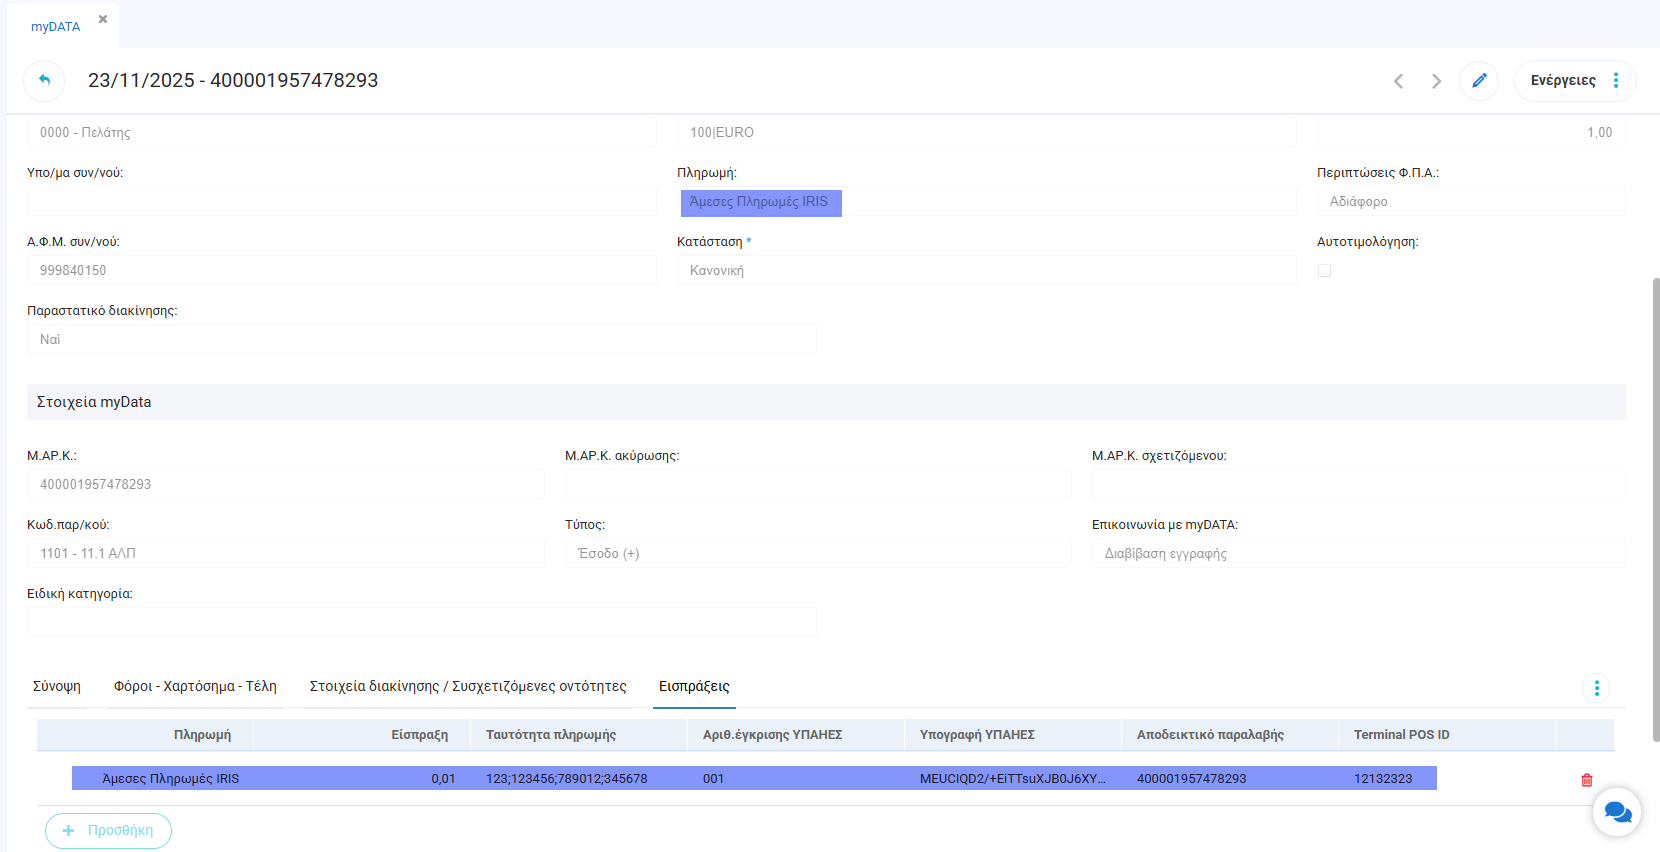Click the Προσθήκη button
Viewport: 1660px width, 852px height.
(x=108, y=830)
